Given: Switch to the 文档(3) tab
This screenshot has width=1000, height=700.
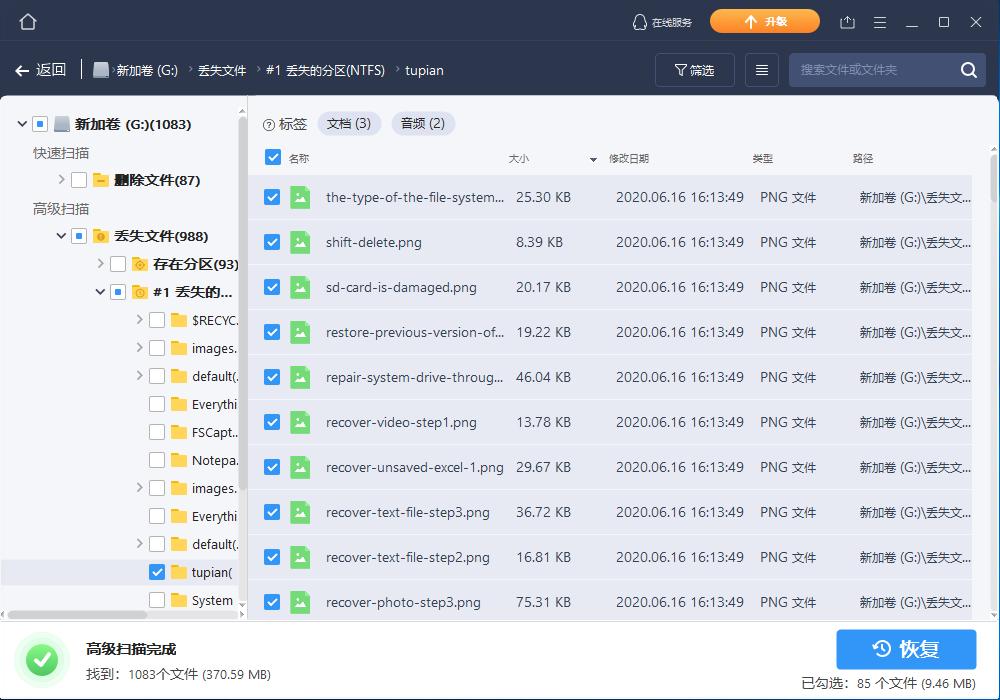Looking at the screenshot, I should tap(347, 124).
